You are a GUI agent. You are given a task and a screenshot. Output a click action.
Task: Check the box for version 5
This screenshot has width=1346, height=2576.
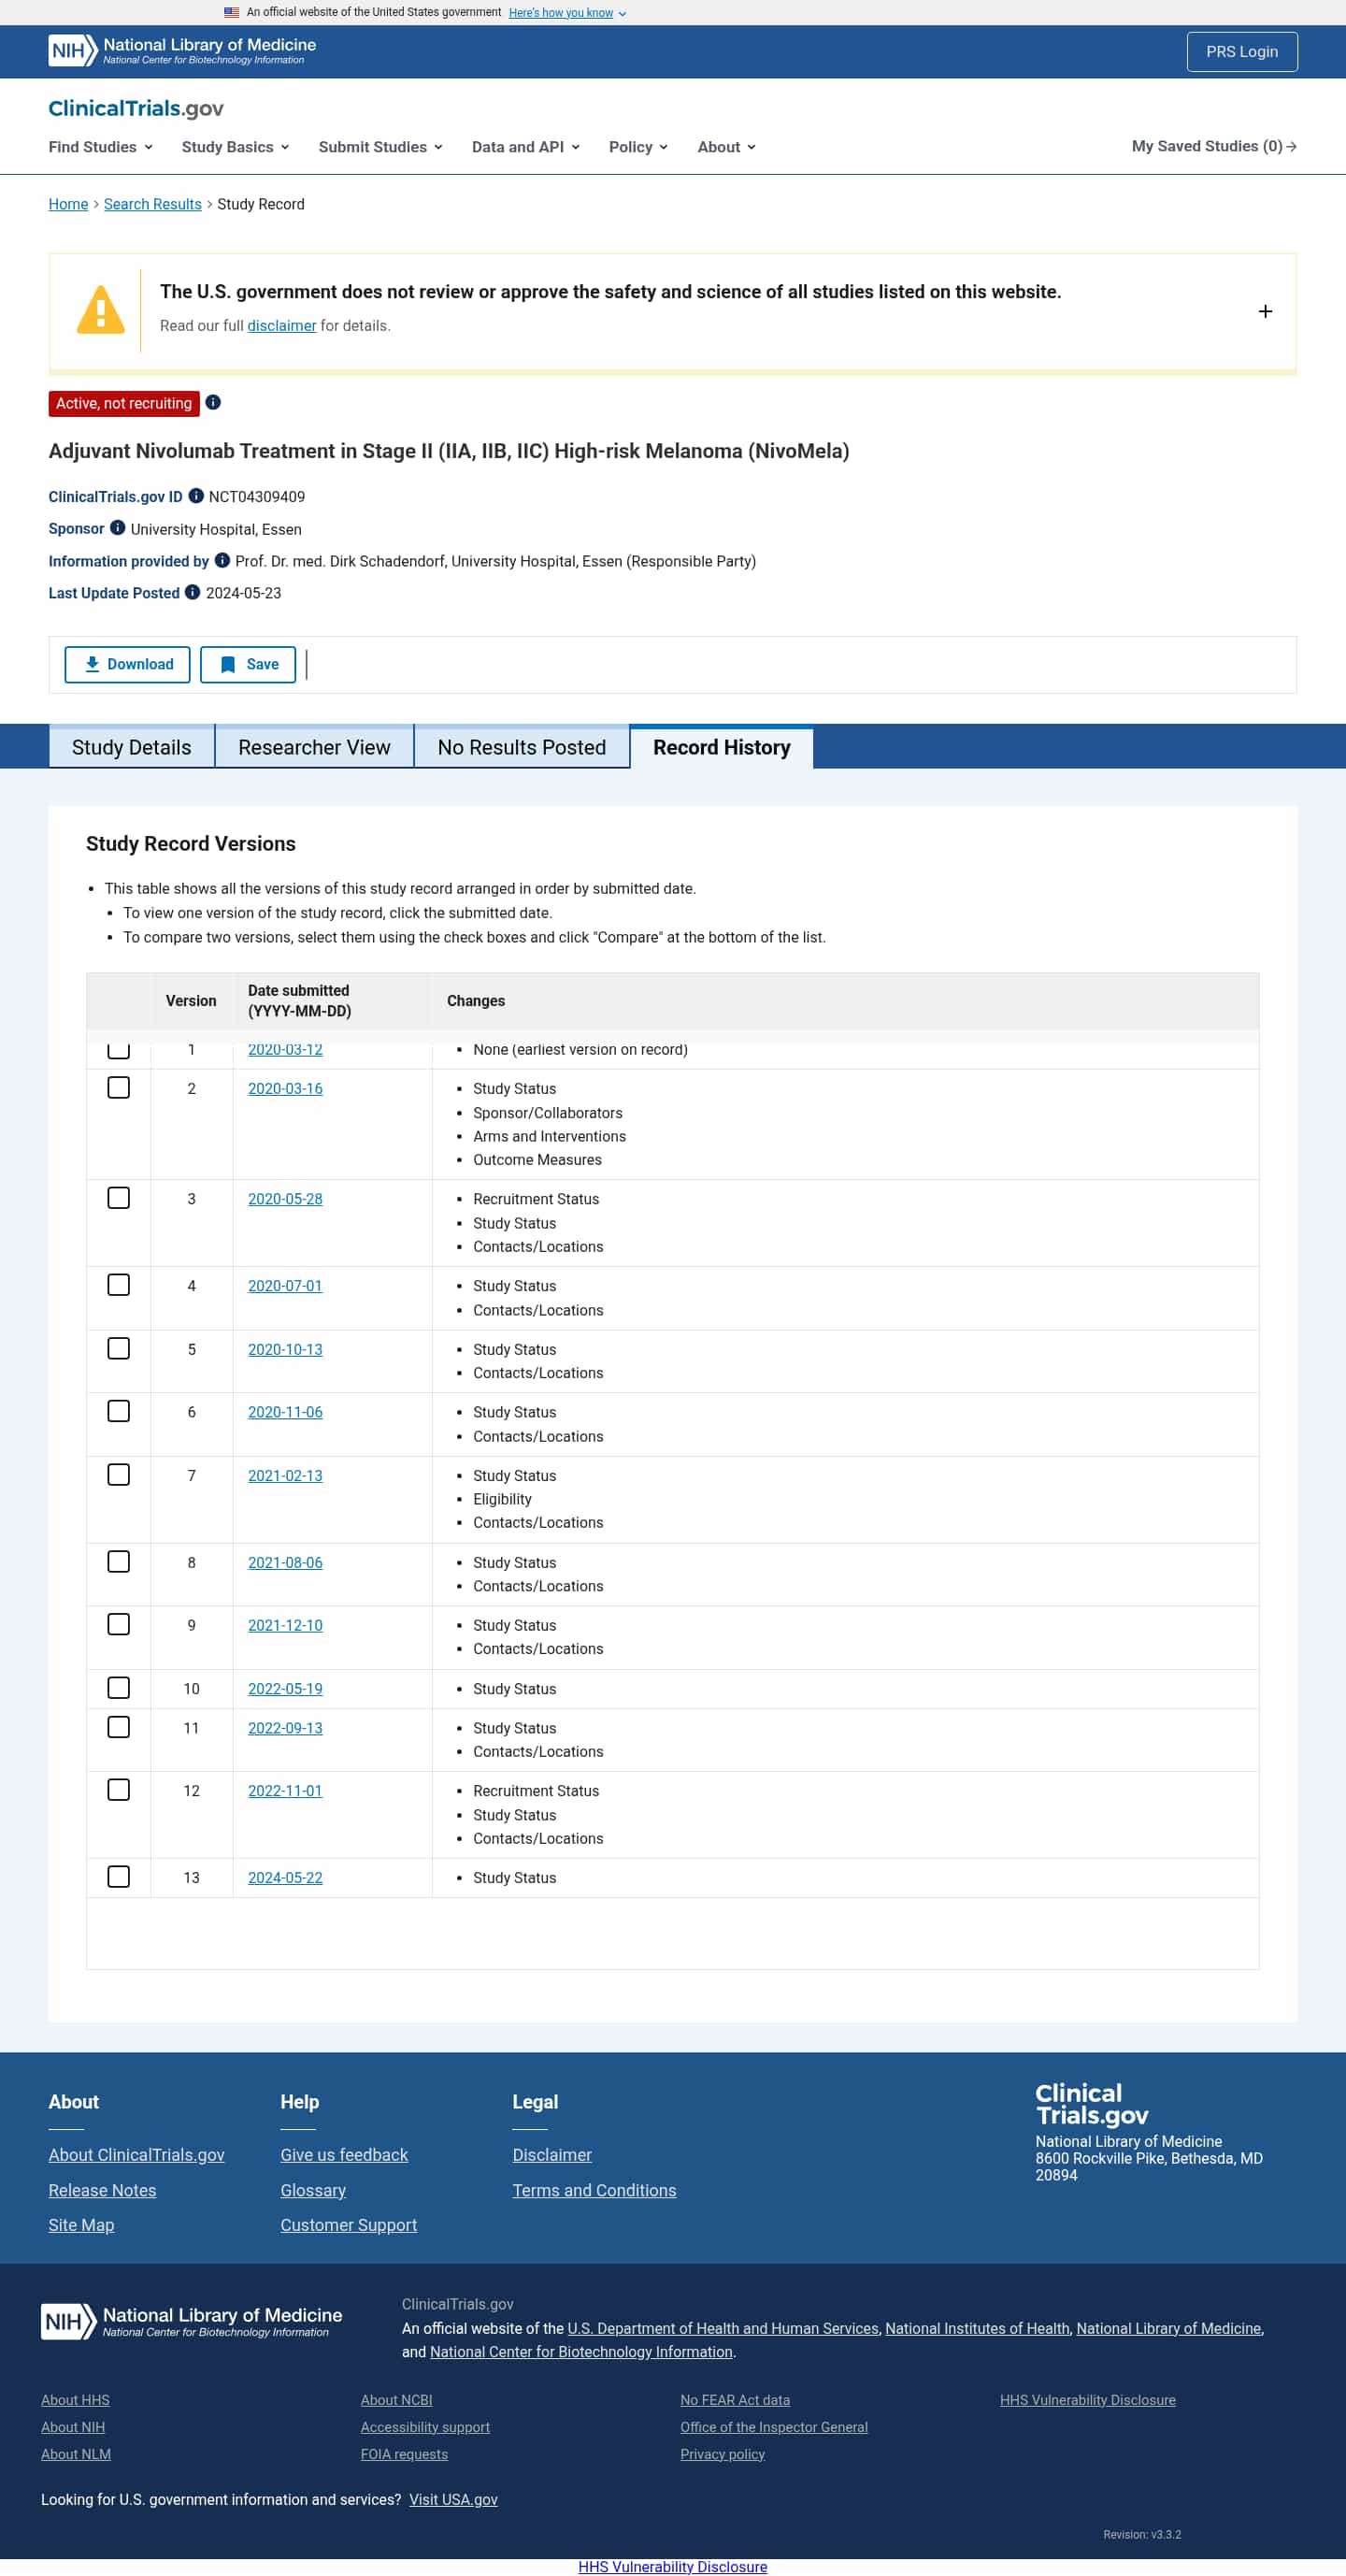[x=118, y=1348]
